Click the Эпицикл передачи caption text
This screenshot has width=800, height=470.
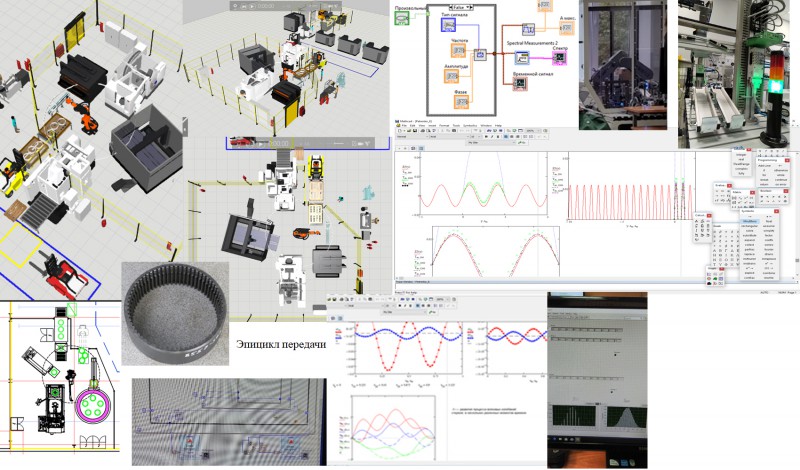[281, 344]
